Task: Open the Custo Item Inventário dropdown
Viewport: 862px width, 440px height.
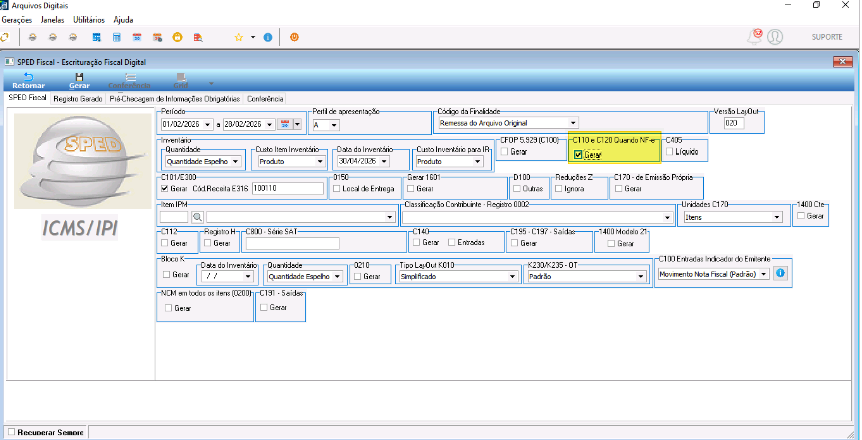Action: click(x=320, y=162)
